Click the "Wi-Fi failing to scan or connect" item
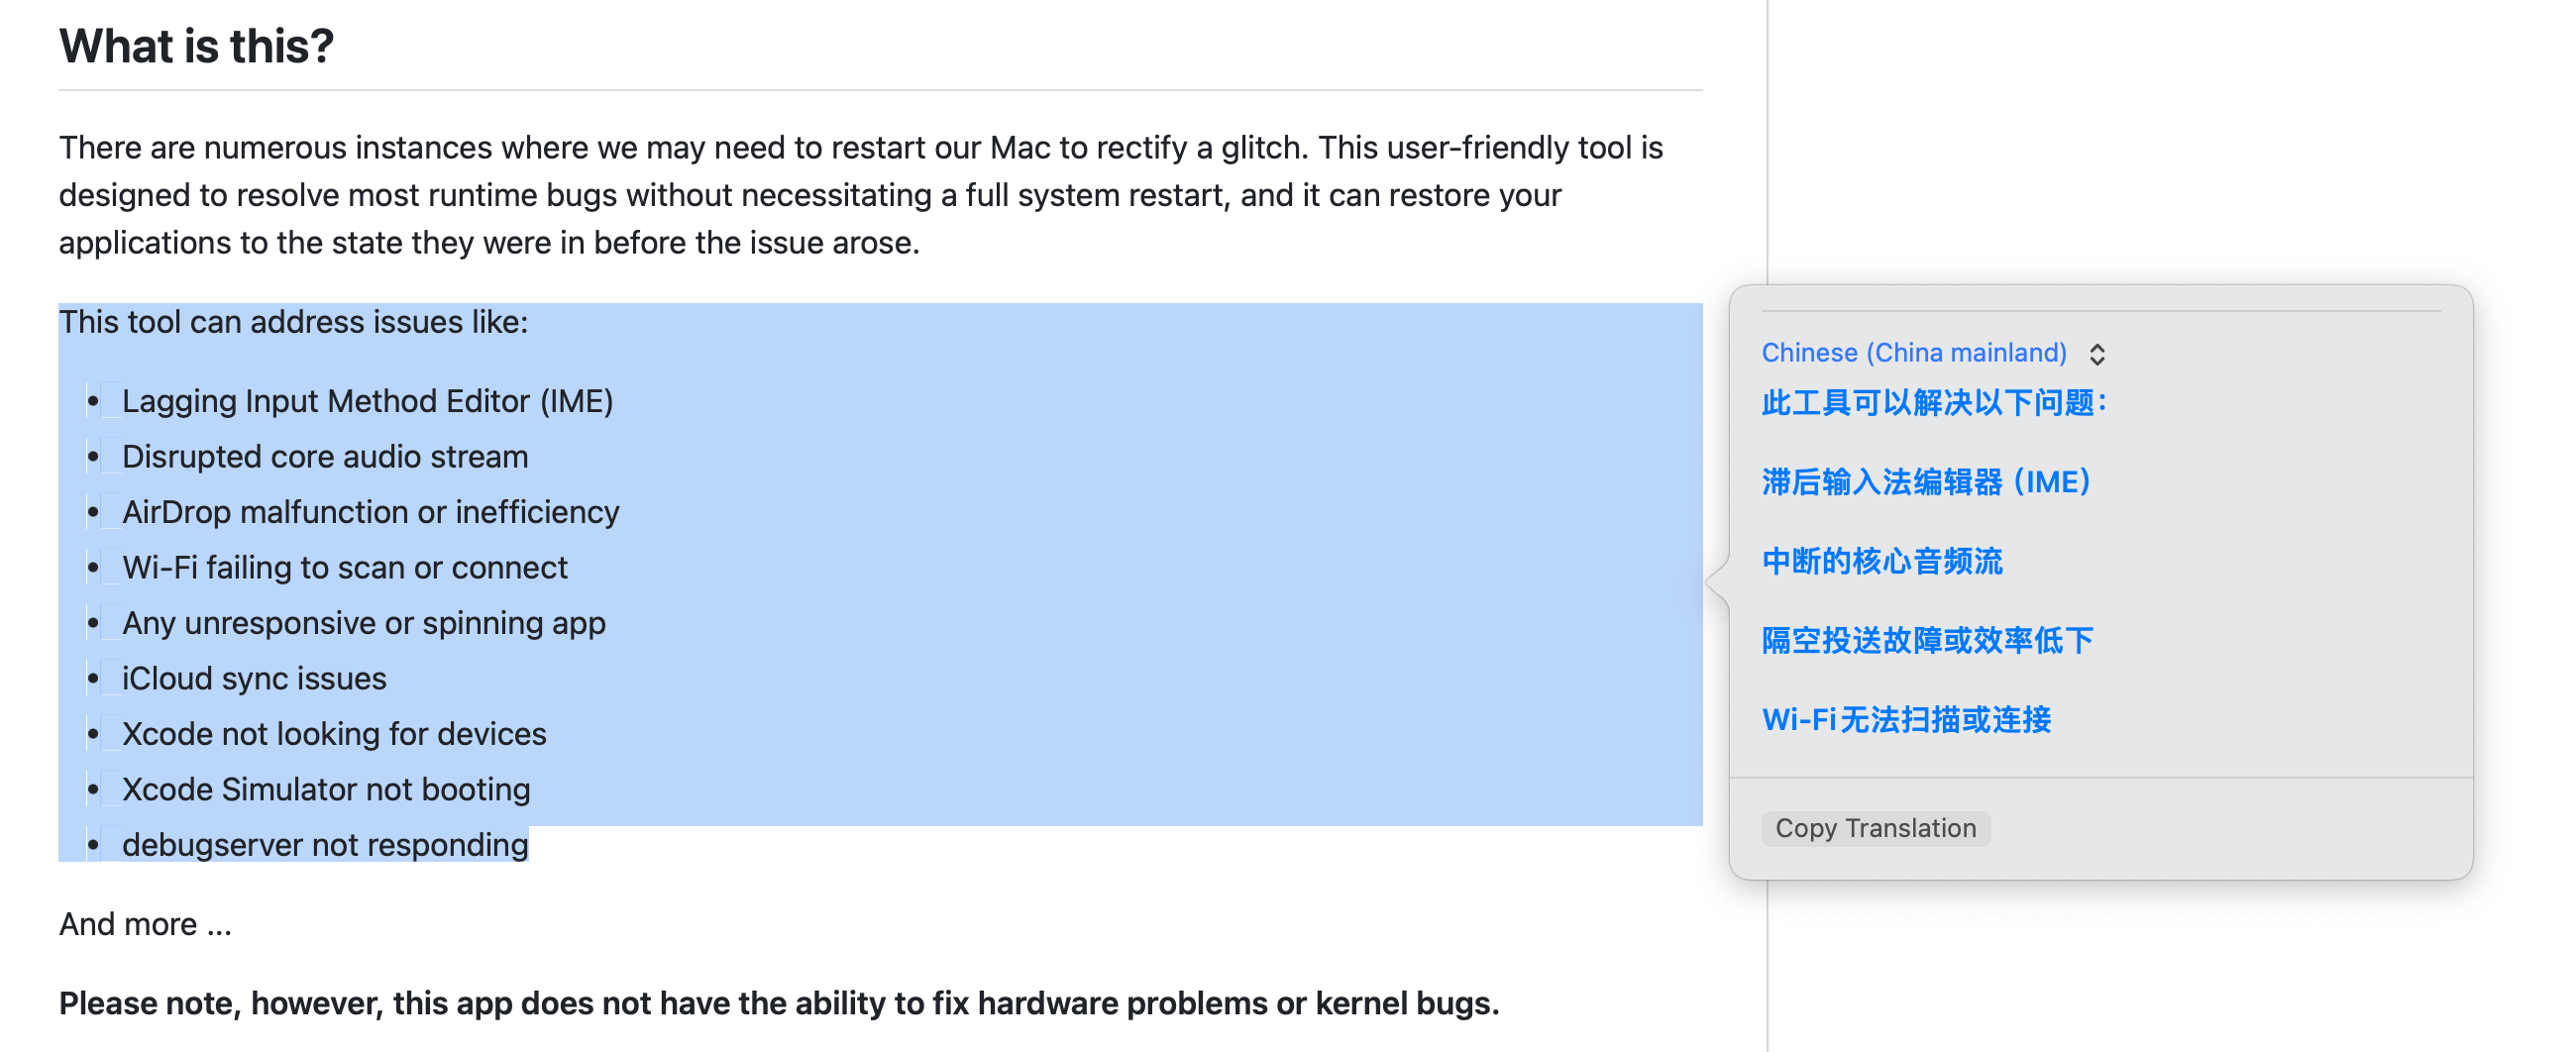Viewport: 2576px width, 1052px height. coord(344,567)
